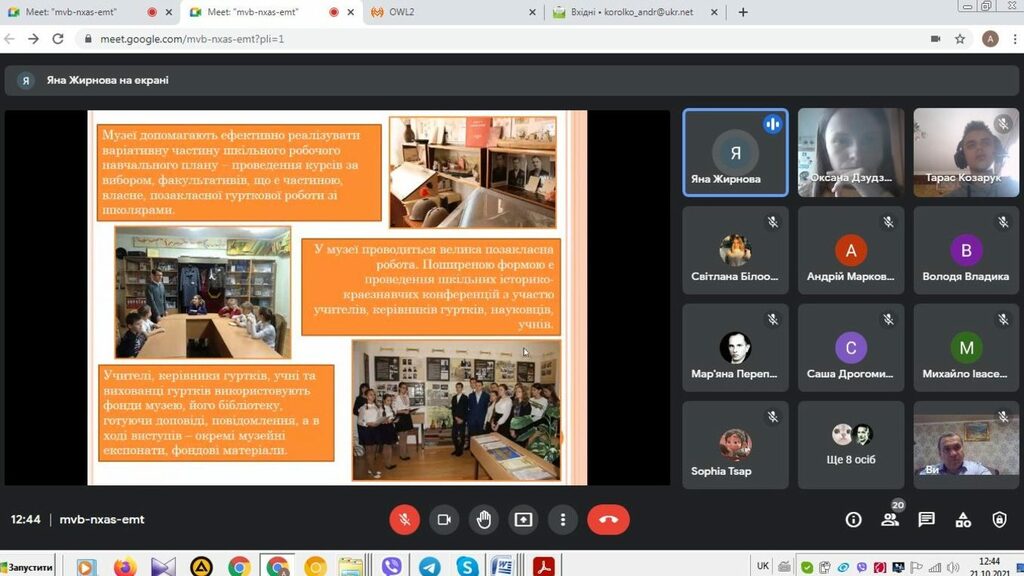Viewport: 1024px width, 576px height.
Task: Unmute the microphone in the call bar
Action: [x=404, y=520]
